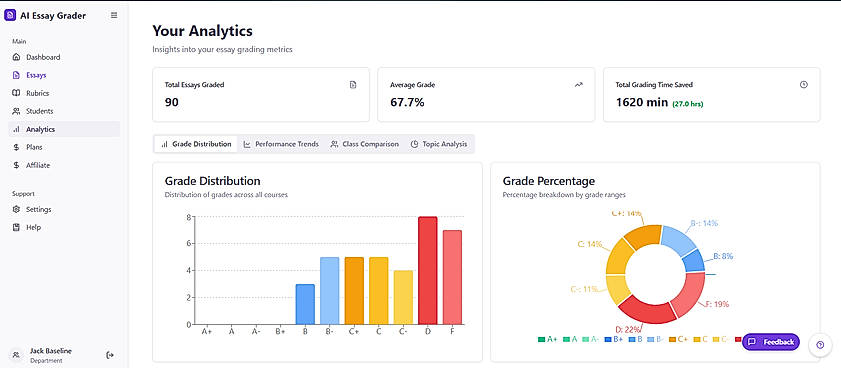The width and height of the screenshot is (841, 368).
Task: Go to Essays in the sidebar
Action: pos(64,75)
